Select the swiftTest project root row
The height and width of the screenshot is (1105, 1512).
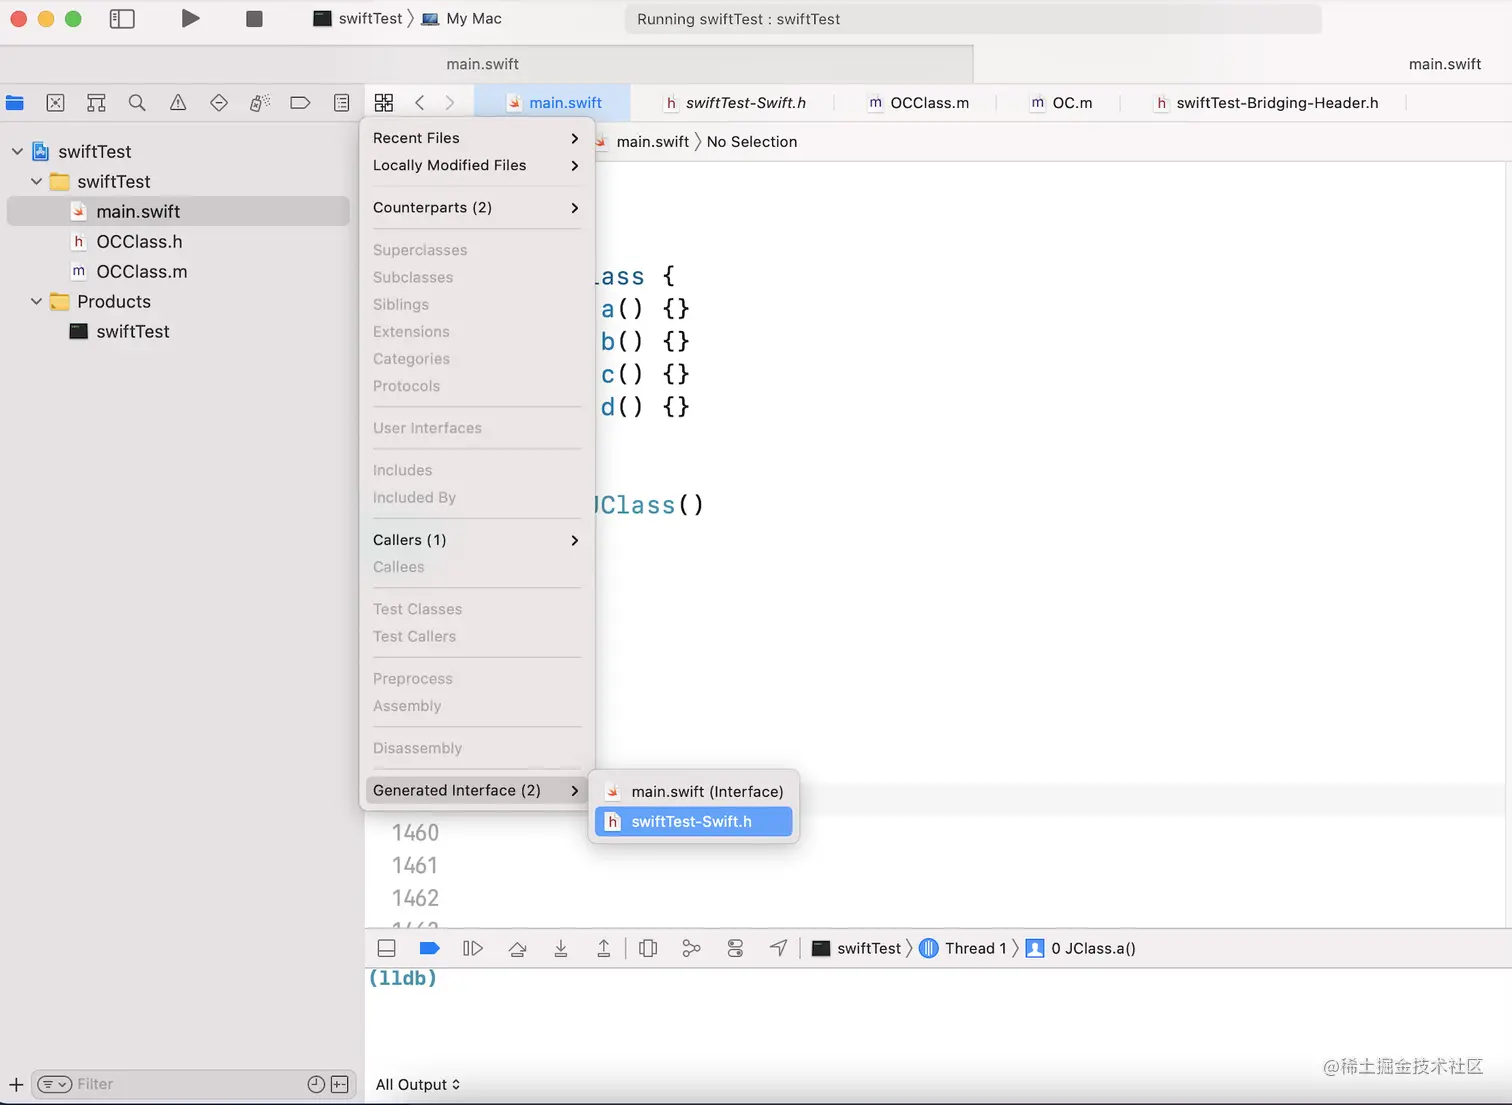pyautogui.click(x=178, y=151)
